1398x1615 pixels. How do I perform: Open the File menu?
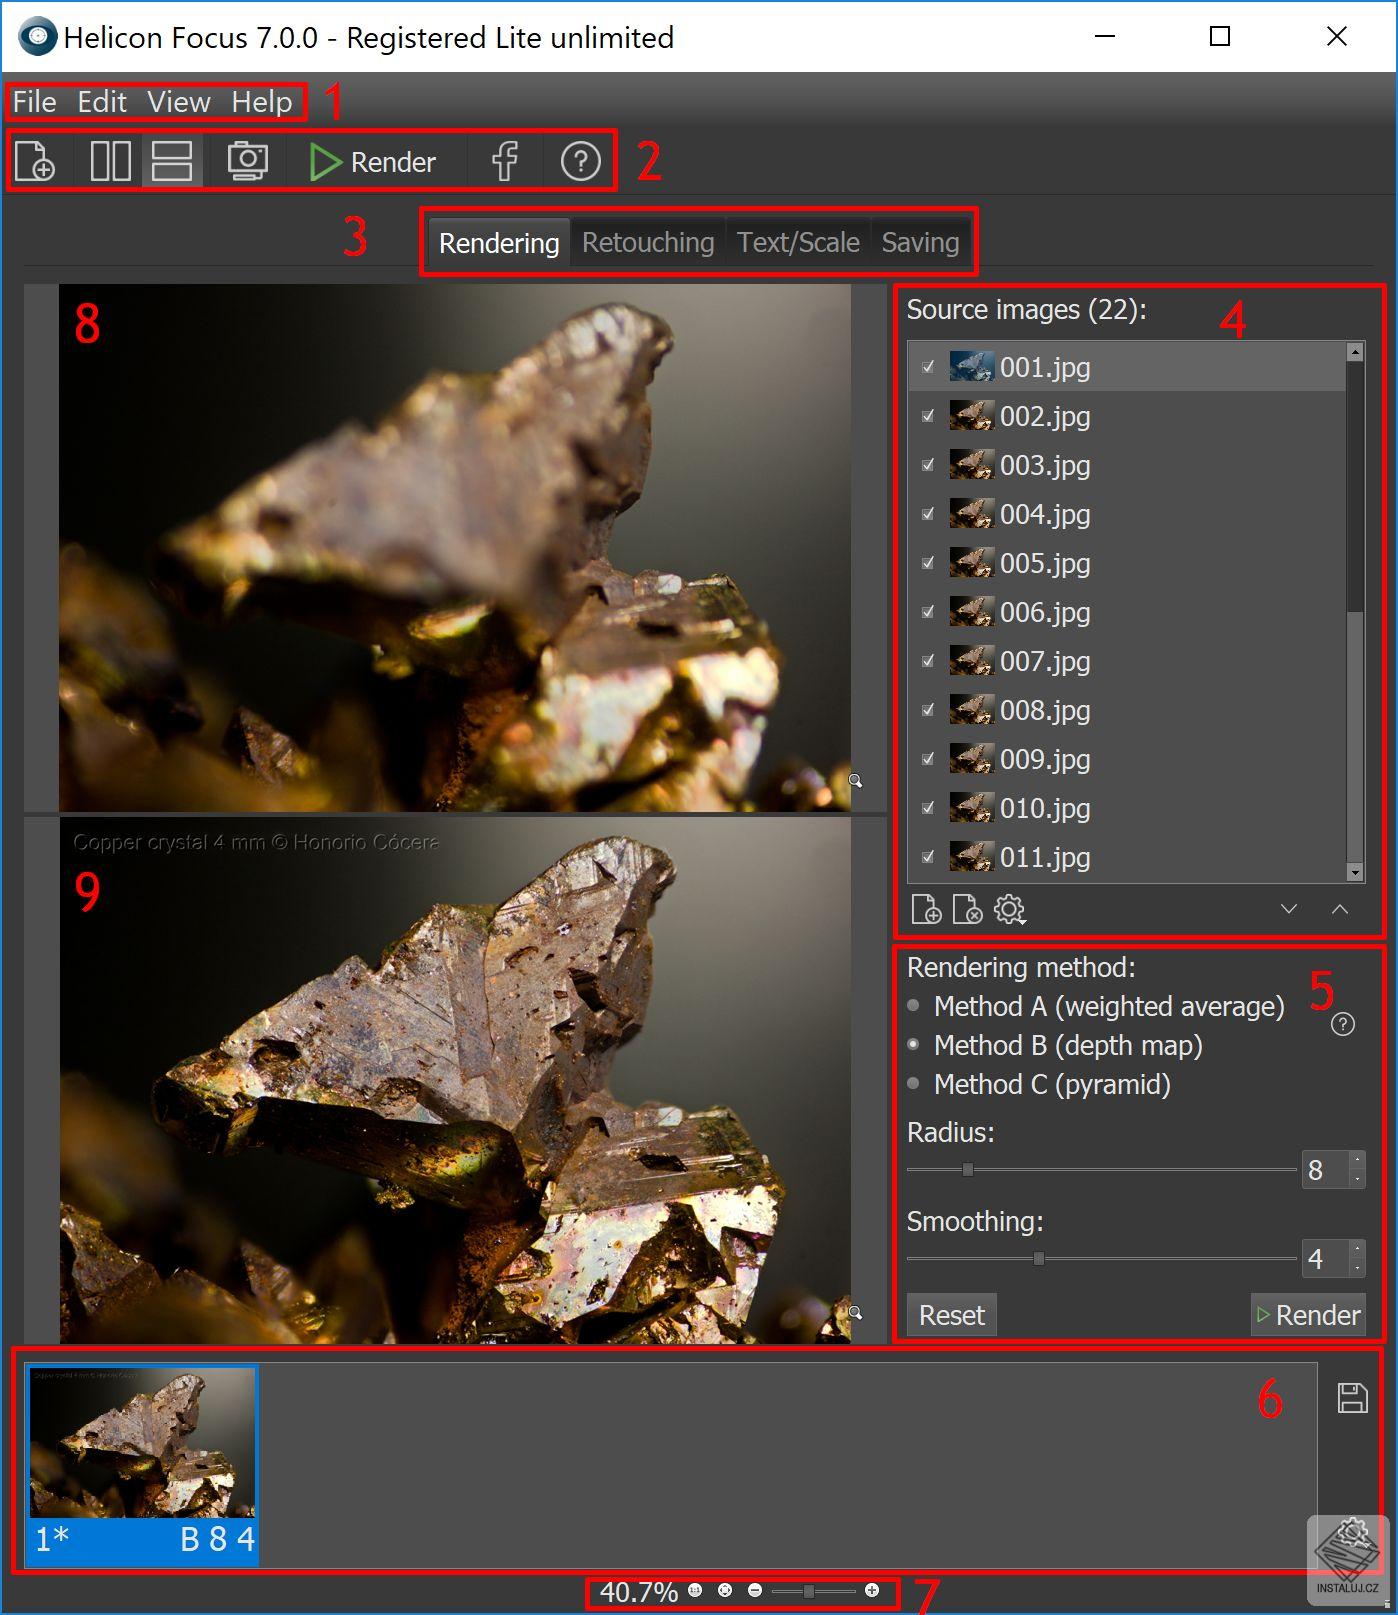coord(34,102)
